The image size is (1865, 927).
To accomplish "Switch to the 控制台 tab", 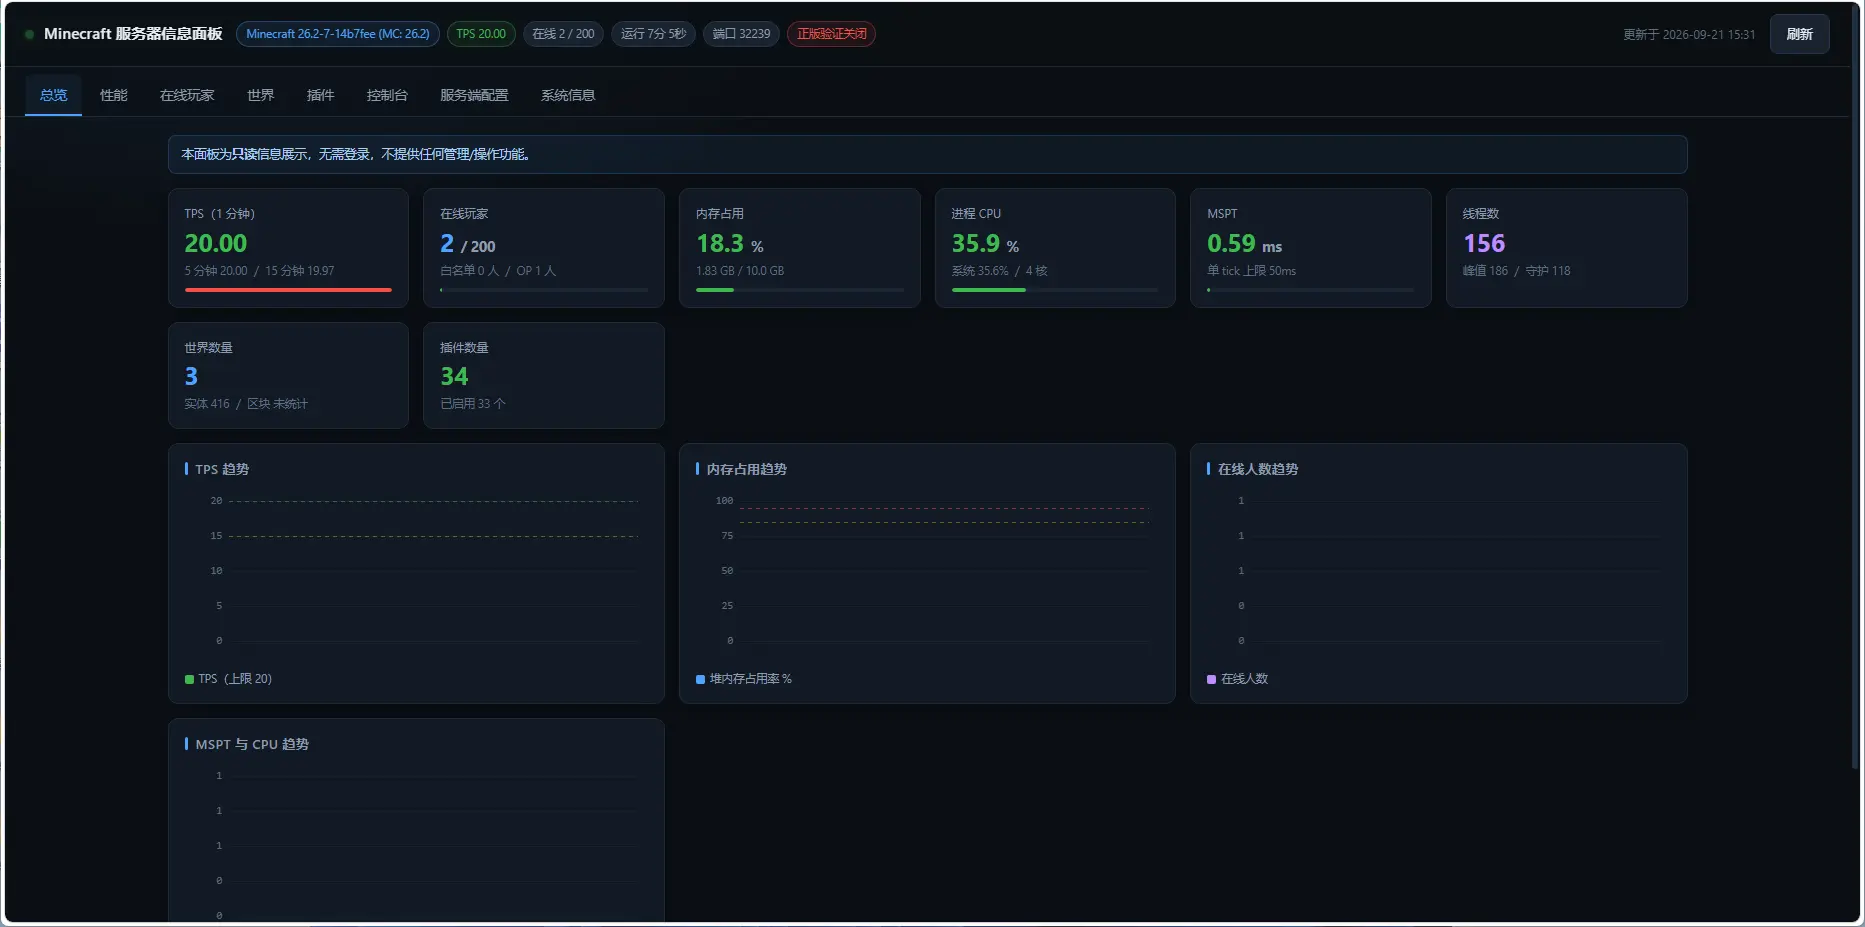I will click(x=387, y=95).
